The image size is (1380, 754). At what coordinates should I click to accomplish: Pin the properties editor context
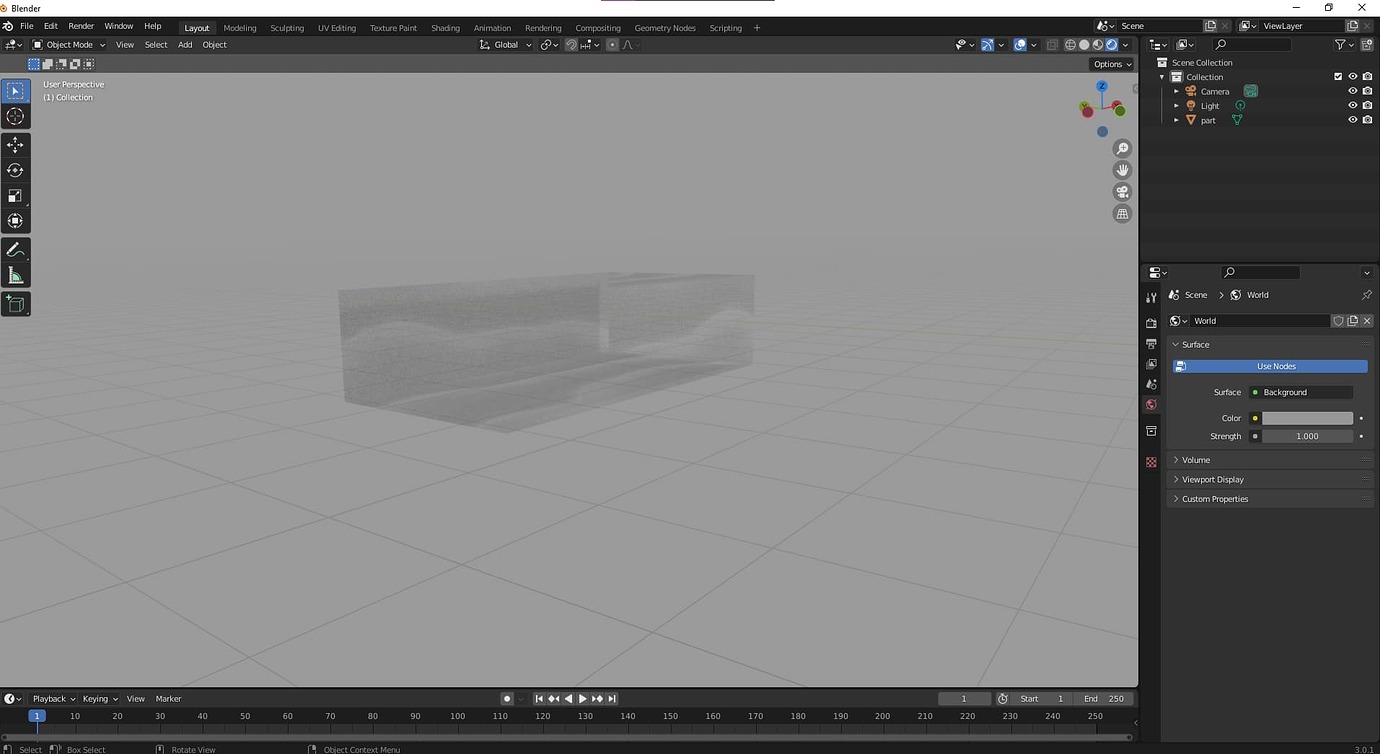click(1366, 295)
